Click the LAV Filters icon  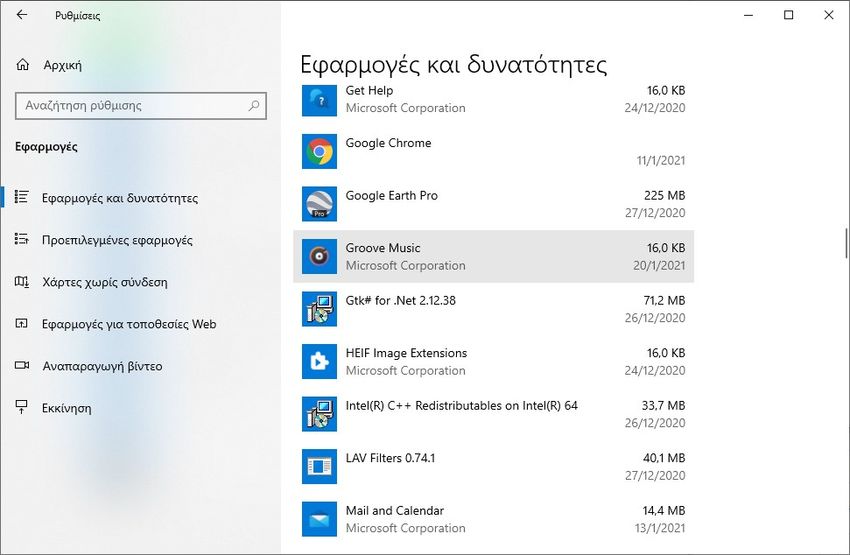pyautogui.click(x=319, y=466)
